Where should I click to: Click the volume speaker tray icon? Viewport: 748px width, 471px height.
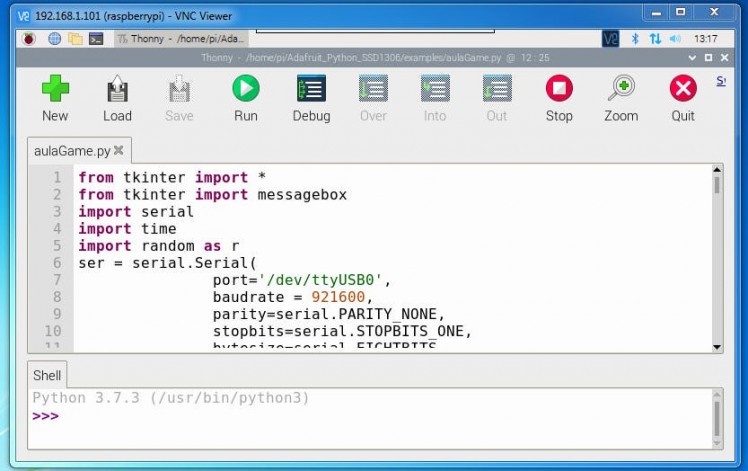click(675, 39)
